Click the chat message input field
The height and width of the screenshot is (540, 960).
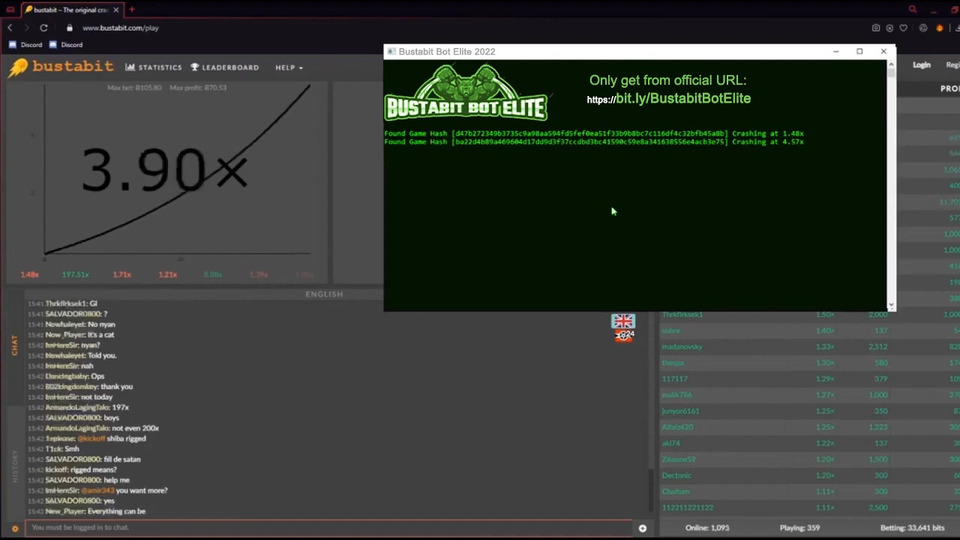pyautogui.click(x=329, y=528)
